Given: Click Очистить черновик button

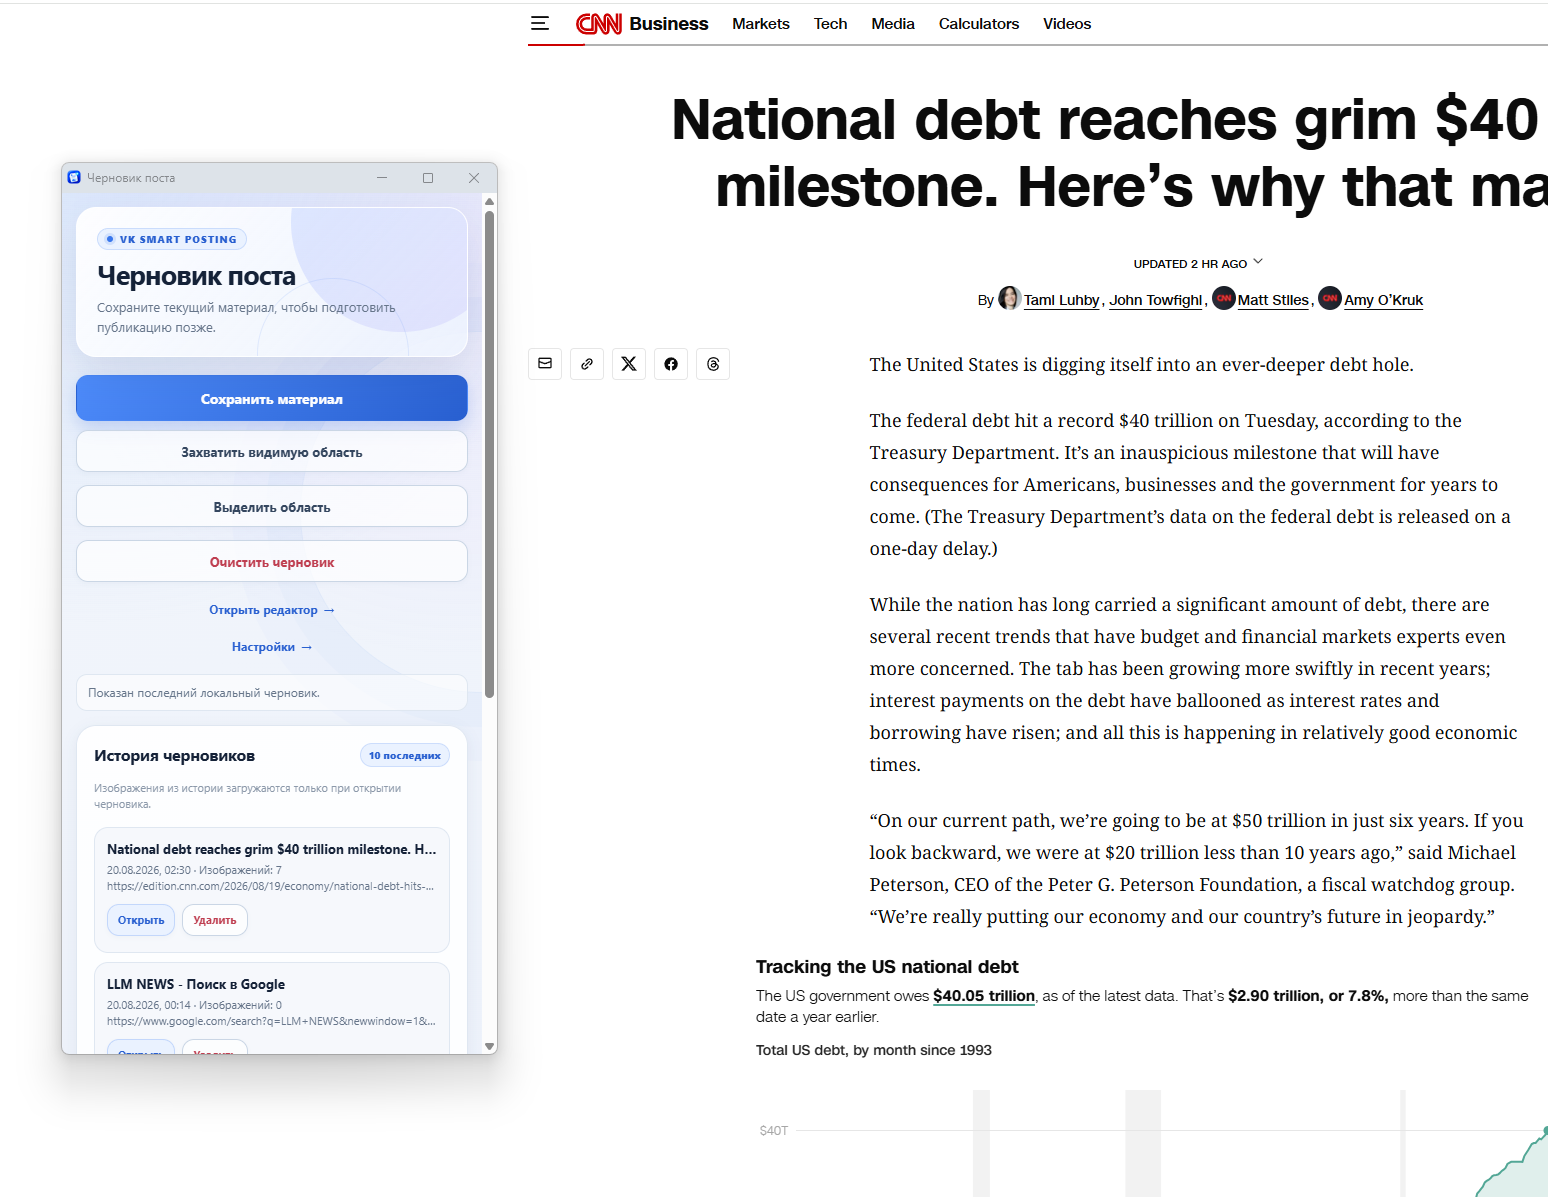Looking at the screenshot, I should click(x=272, y=562).
